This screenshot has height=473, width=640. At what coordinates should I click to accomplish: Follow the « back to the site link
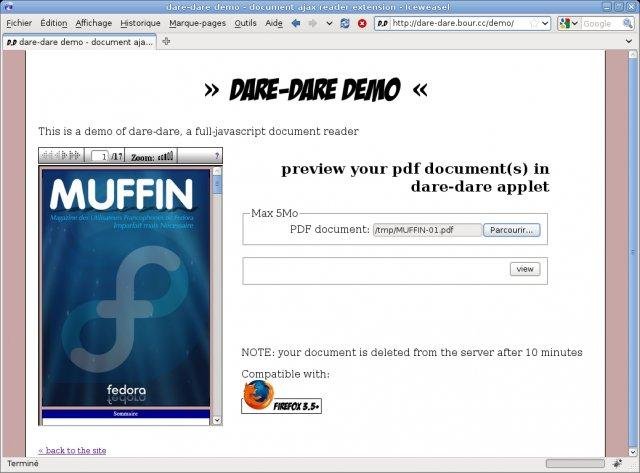(x=72, y=451)
